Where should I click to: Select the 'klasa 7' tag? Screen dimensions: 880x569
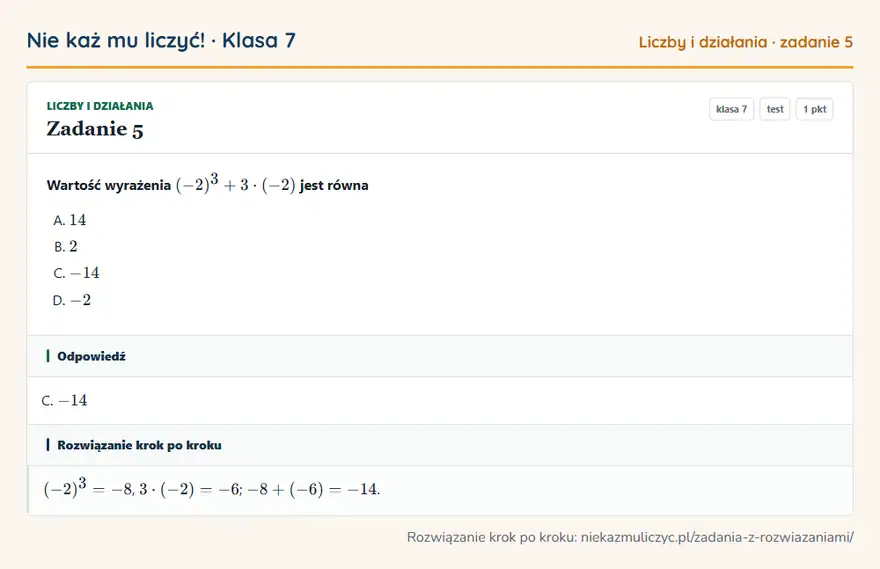(x=731, y=109)
